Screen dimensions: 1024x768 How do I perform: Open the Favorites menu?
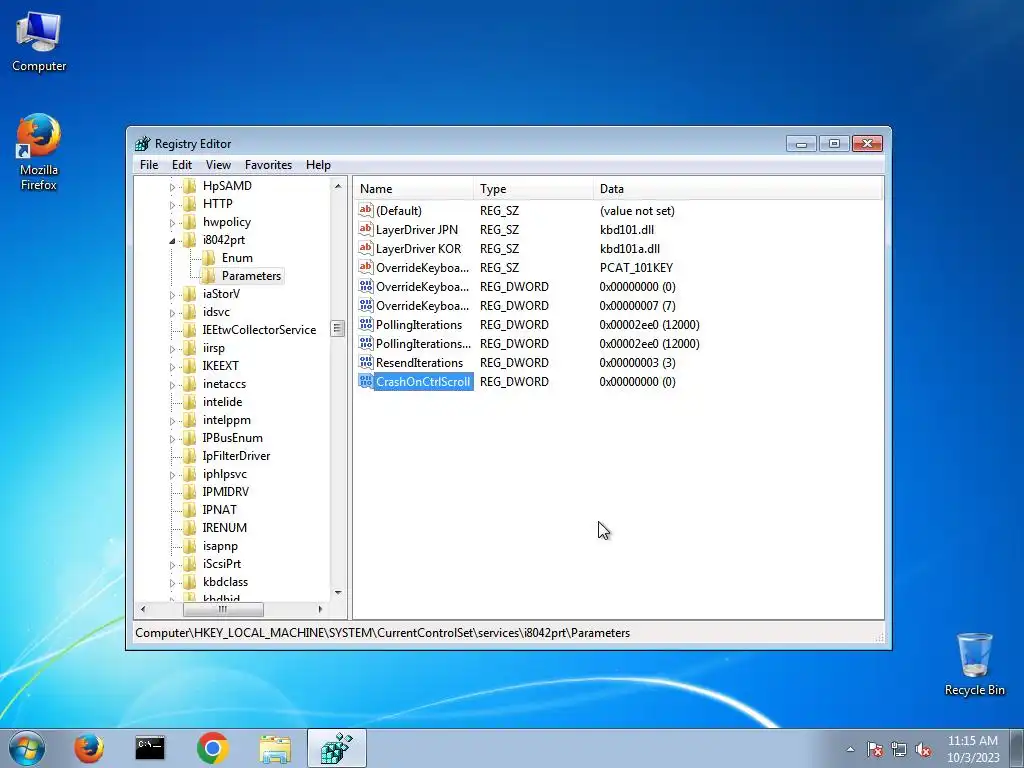point(268,165)
